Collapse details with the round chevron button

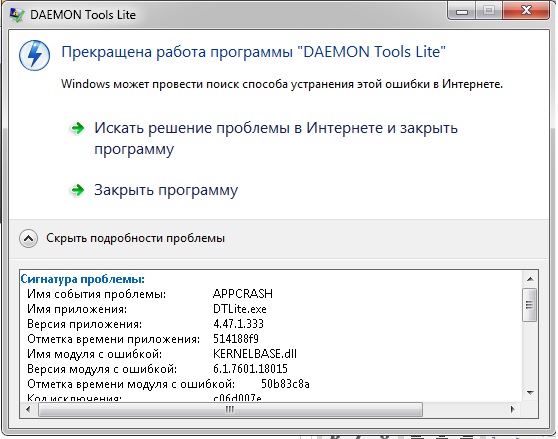coord(28,238)
